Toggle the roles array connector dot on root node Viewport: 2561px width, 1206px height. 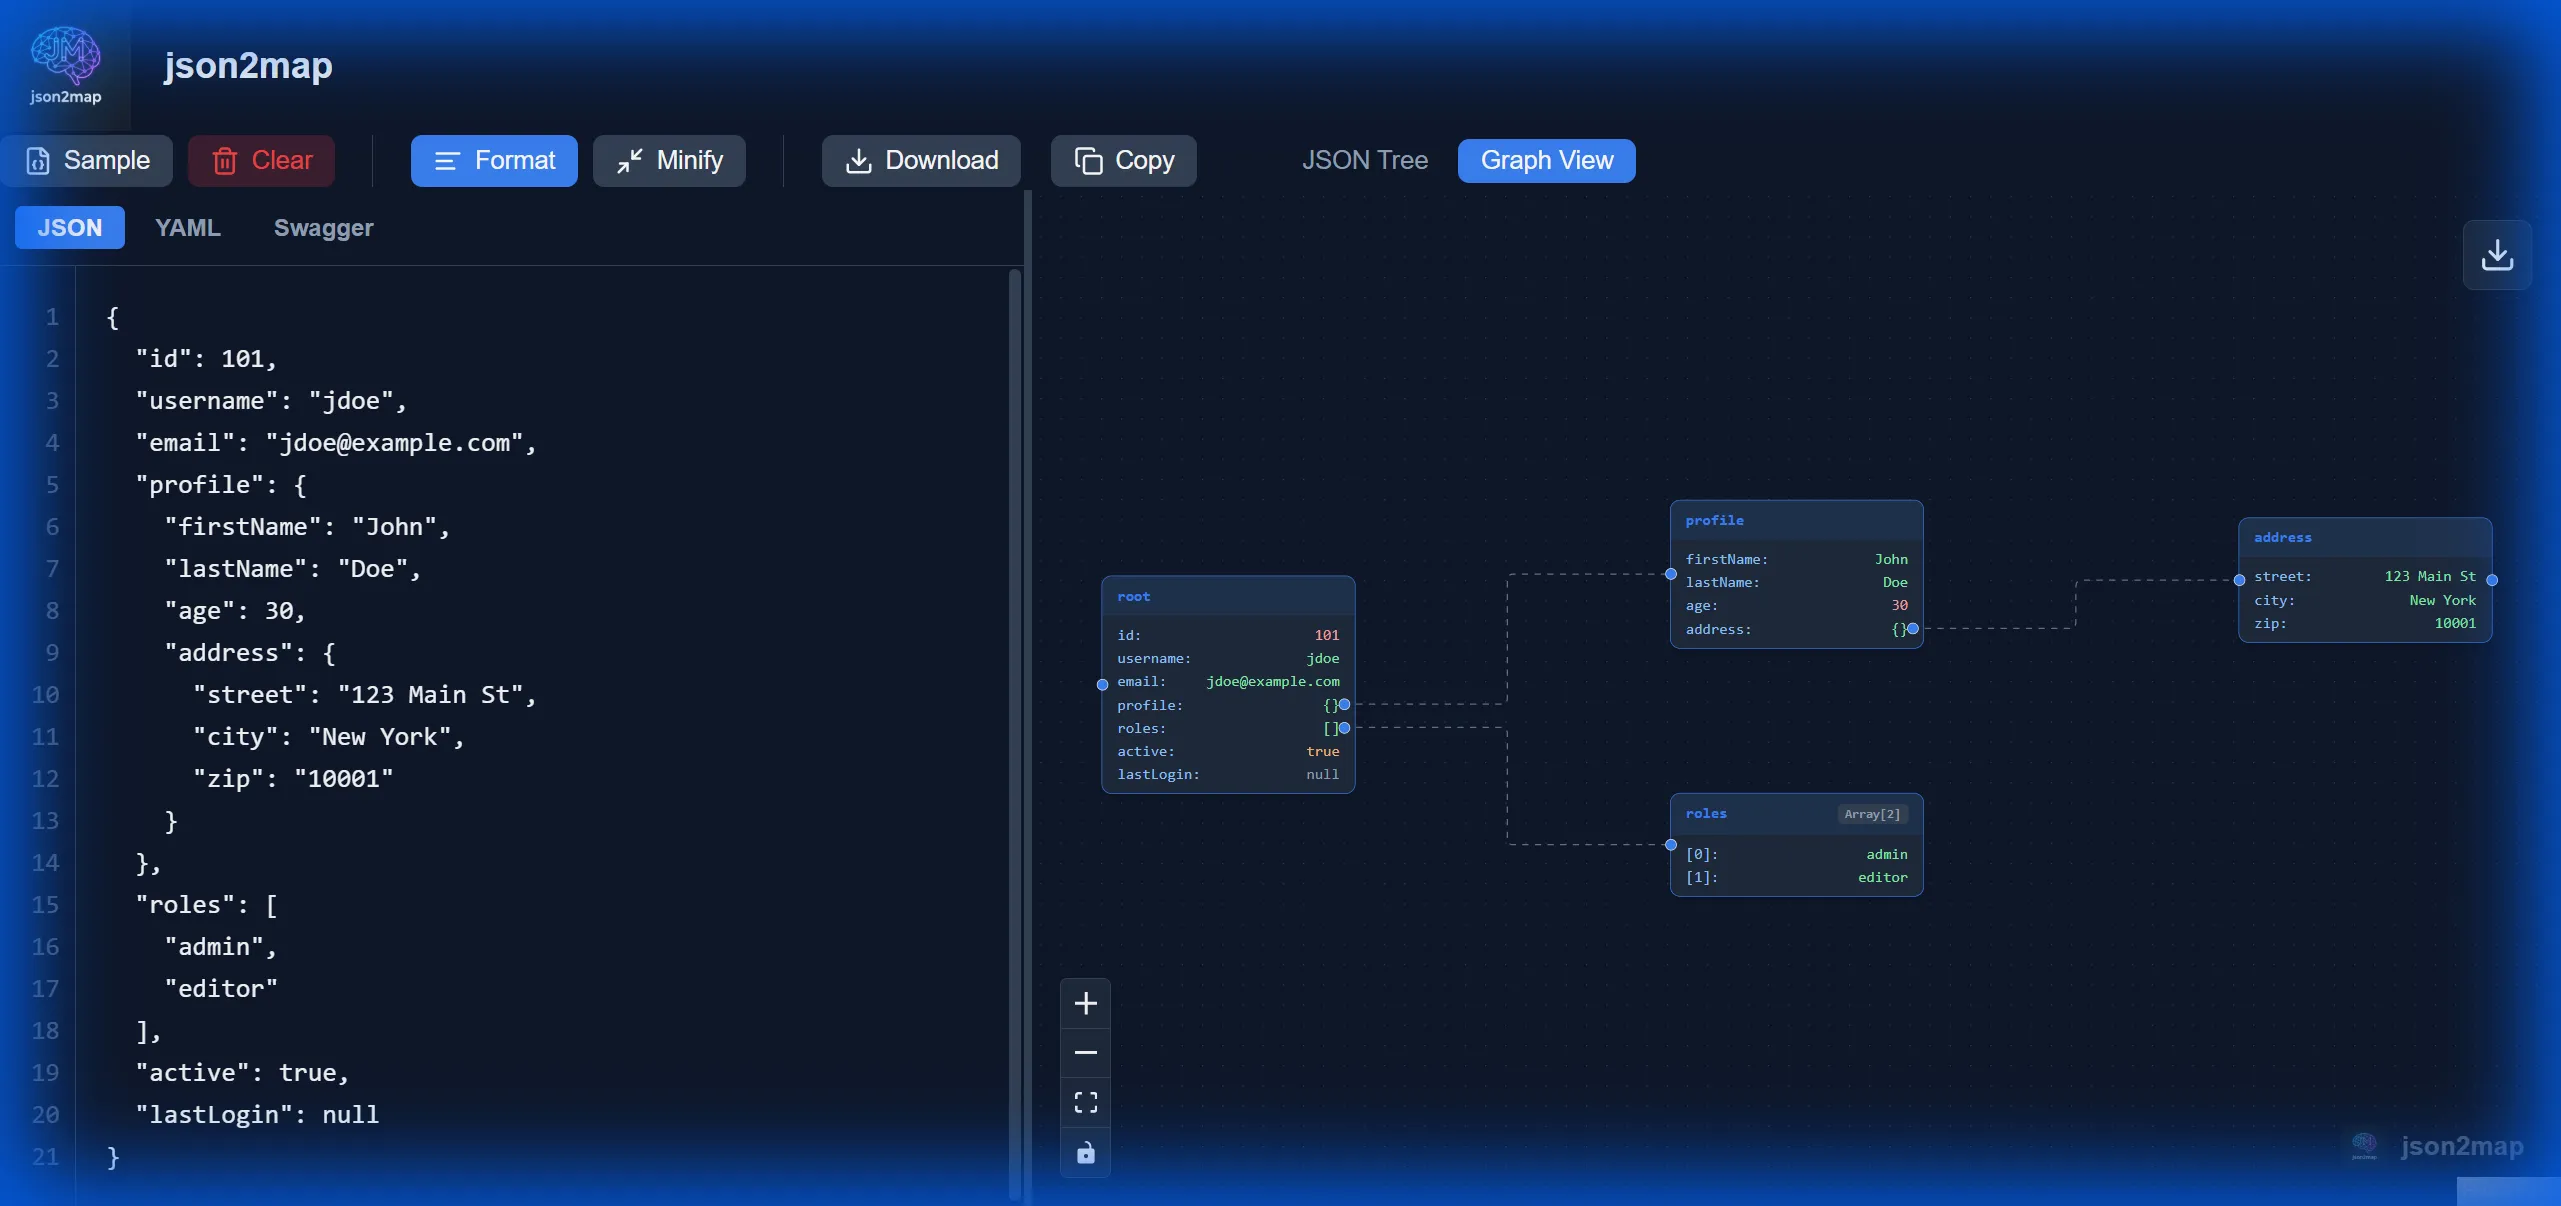[1343, 729]
